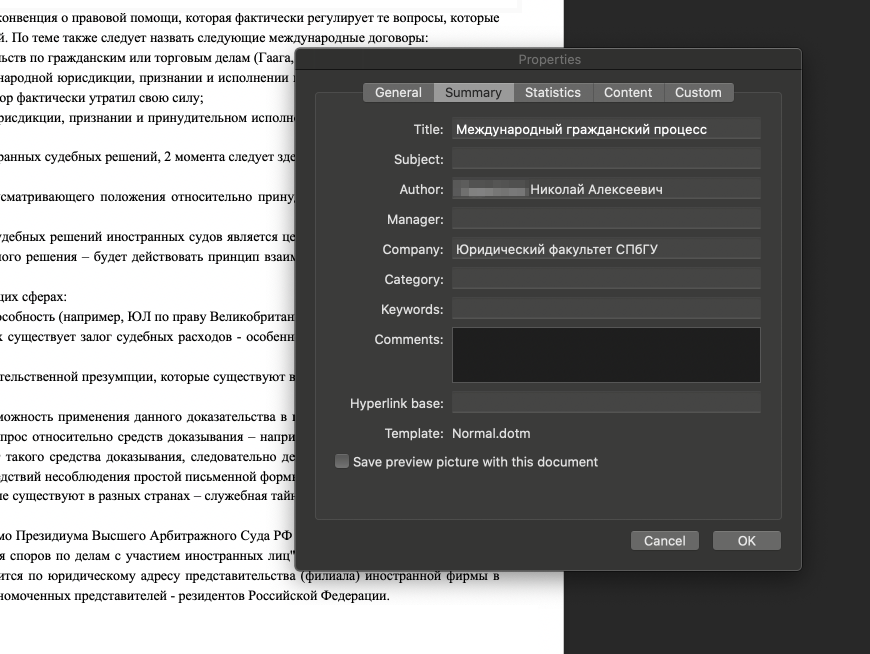The image size is (870, 654).
Task: Open the Content tab
Action: point(628,93)
